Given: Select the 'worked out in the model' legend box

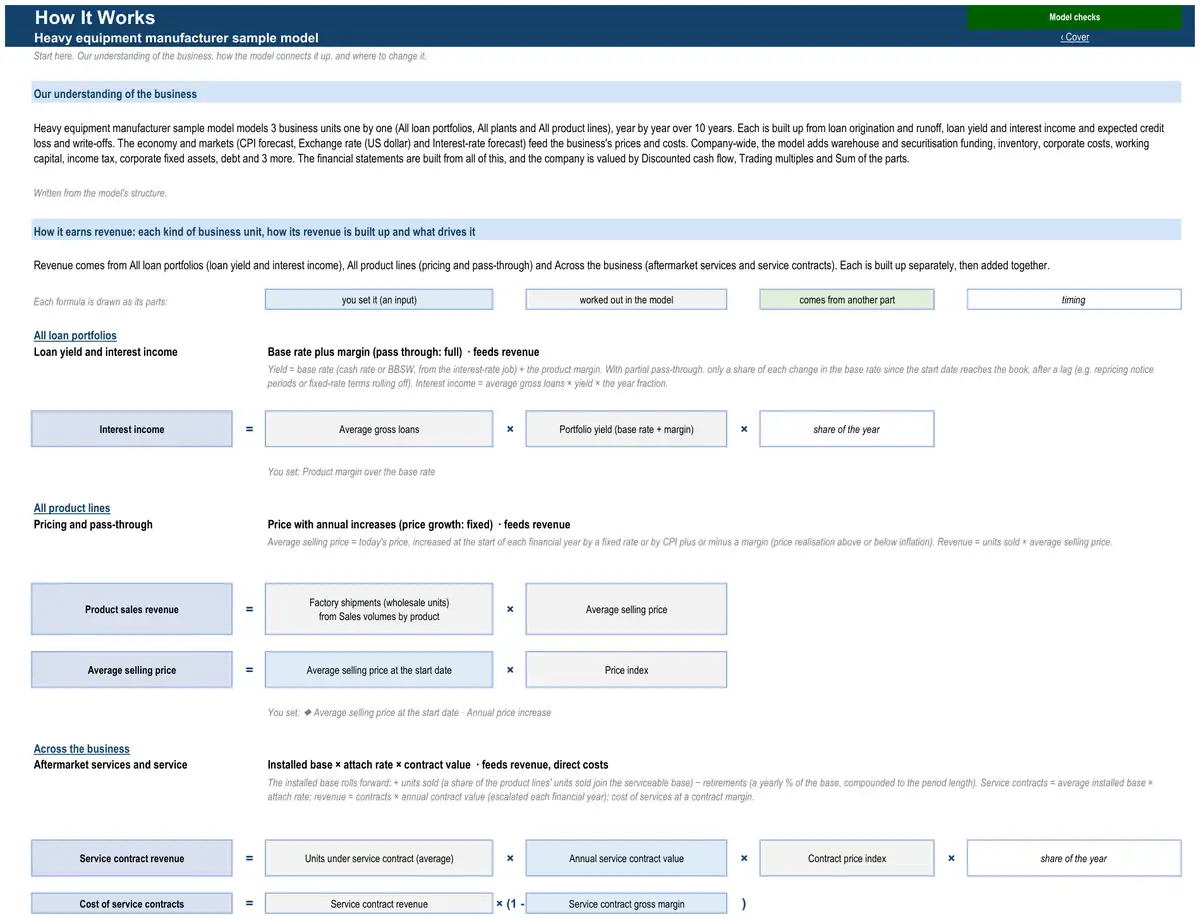Looking at the screenshot, I should 626,300.
